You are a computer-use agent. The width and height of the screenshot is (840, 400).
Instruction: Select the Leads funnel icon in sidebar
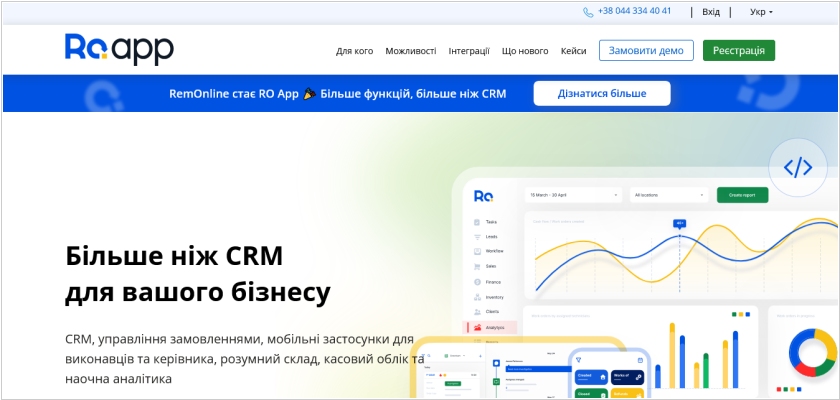click(477, 237)
